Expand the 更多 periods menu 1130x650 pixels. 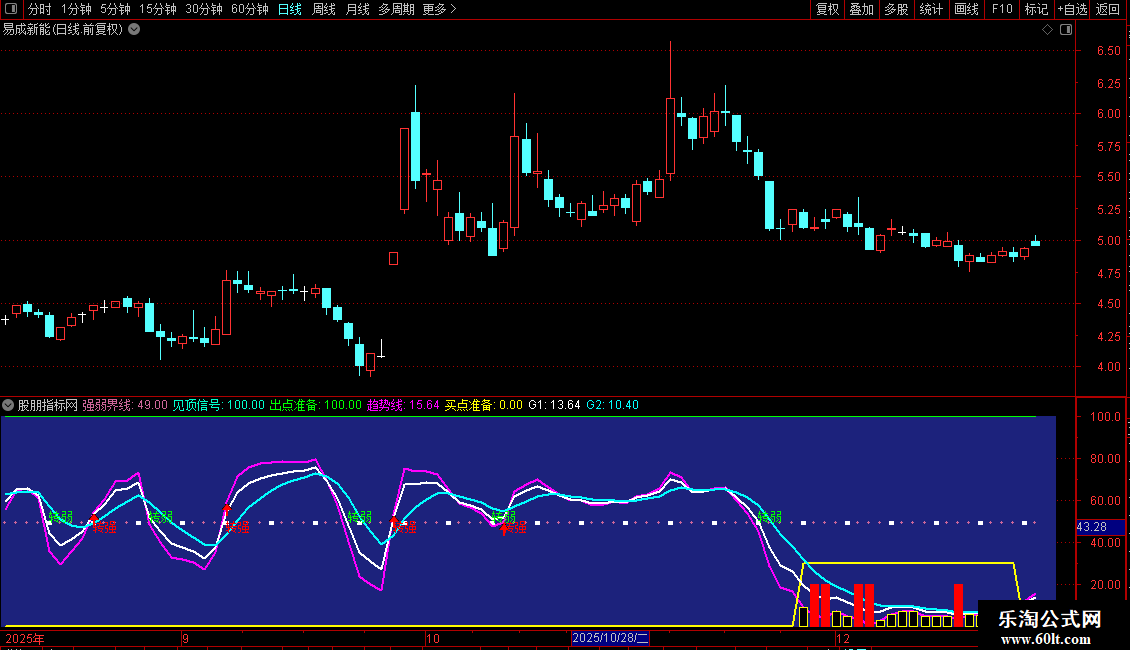coord(439,9)
